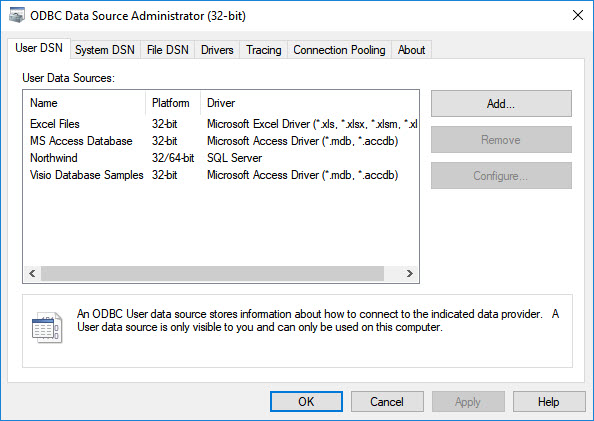The width and height of the screenshot is (594, 421).
Task: Click the SQL Server driver cell
Action: pyautogui.click(x=234, y=158)
